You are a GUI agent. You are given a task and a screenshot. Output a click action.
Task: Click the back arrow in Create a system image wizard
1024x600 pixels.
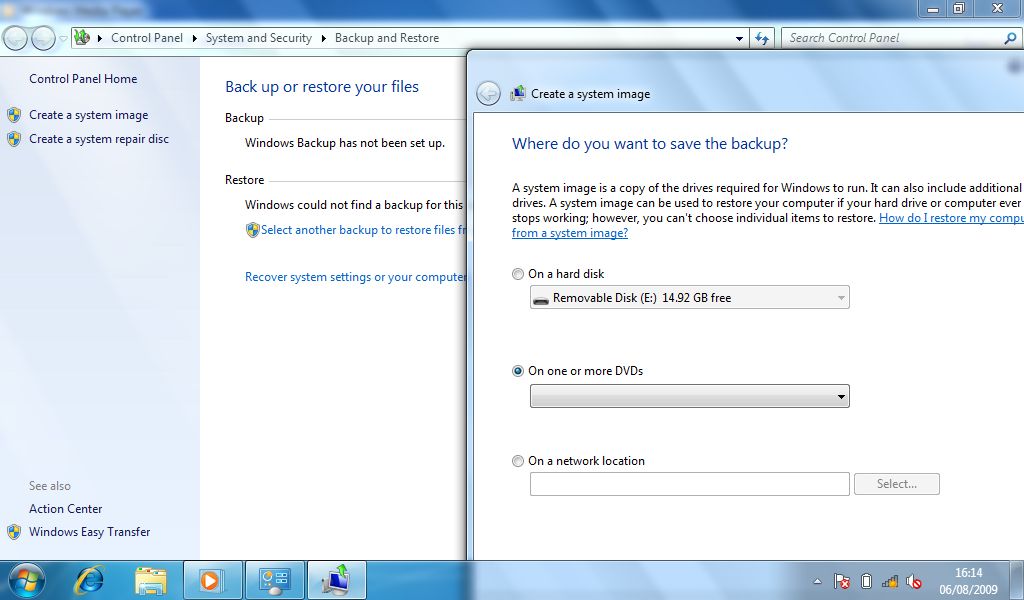488,94
